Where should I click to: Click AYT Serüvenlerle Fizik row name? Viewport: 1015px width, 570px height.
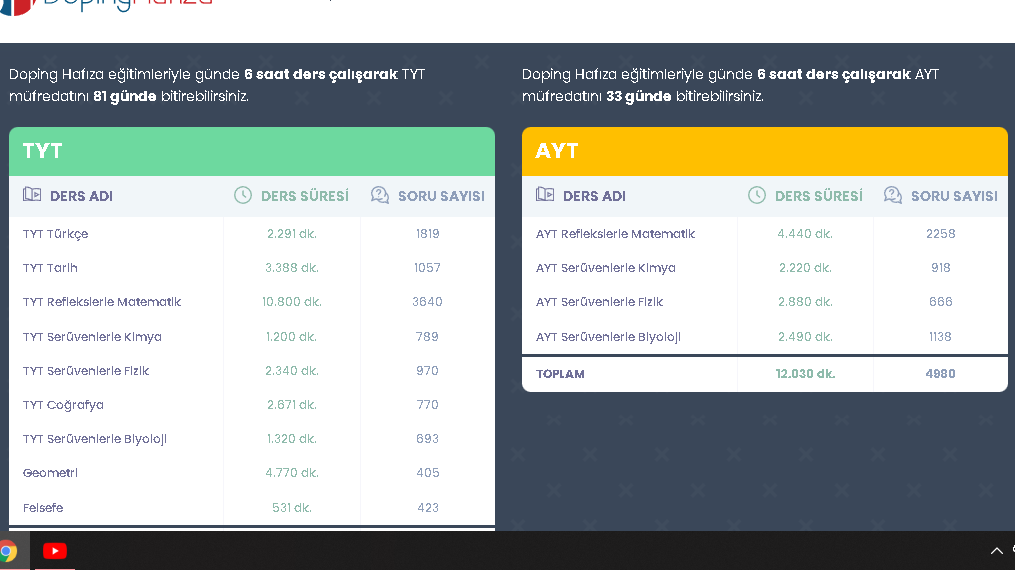coord(599,302)
